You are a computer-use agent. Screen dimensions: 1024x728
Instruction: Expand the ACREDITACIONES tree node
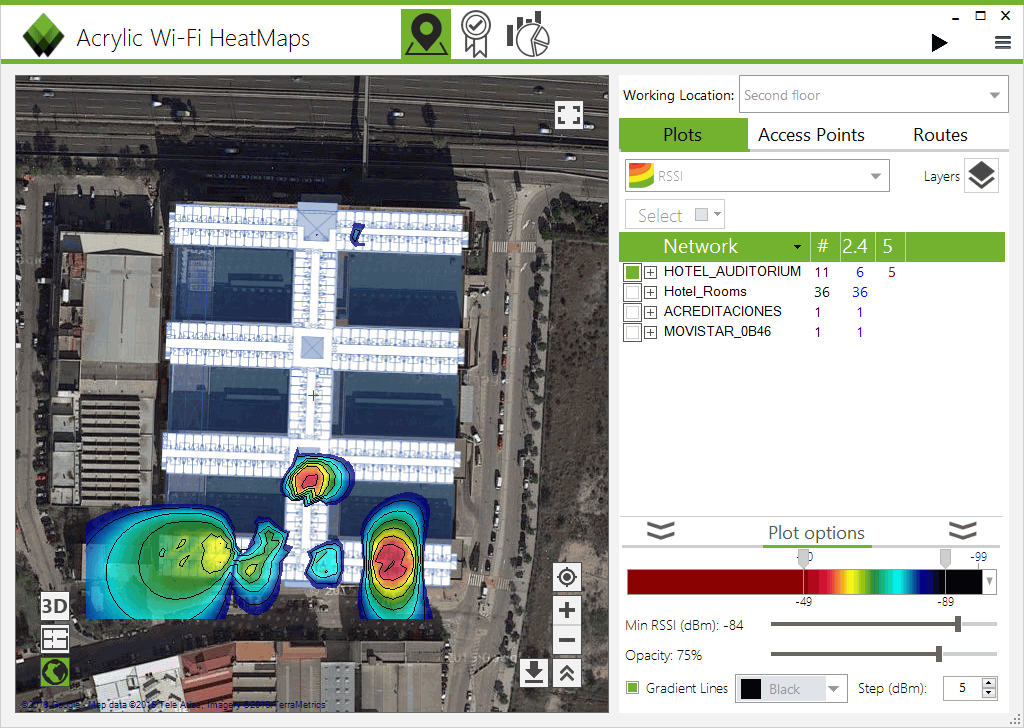(x=650, y=312)
